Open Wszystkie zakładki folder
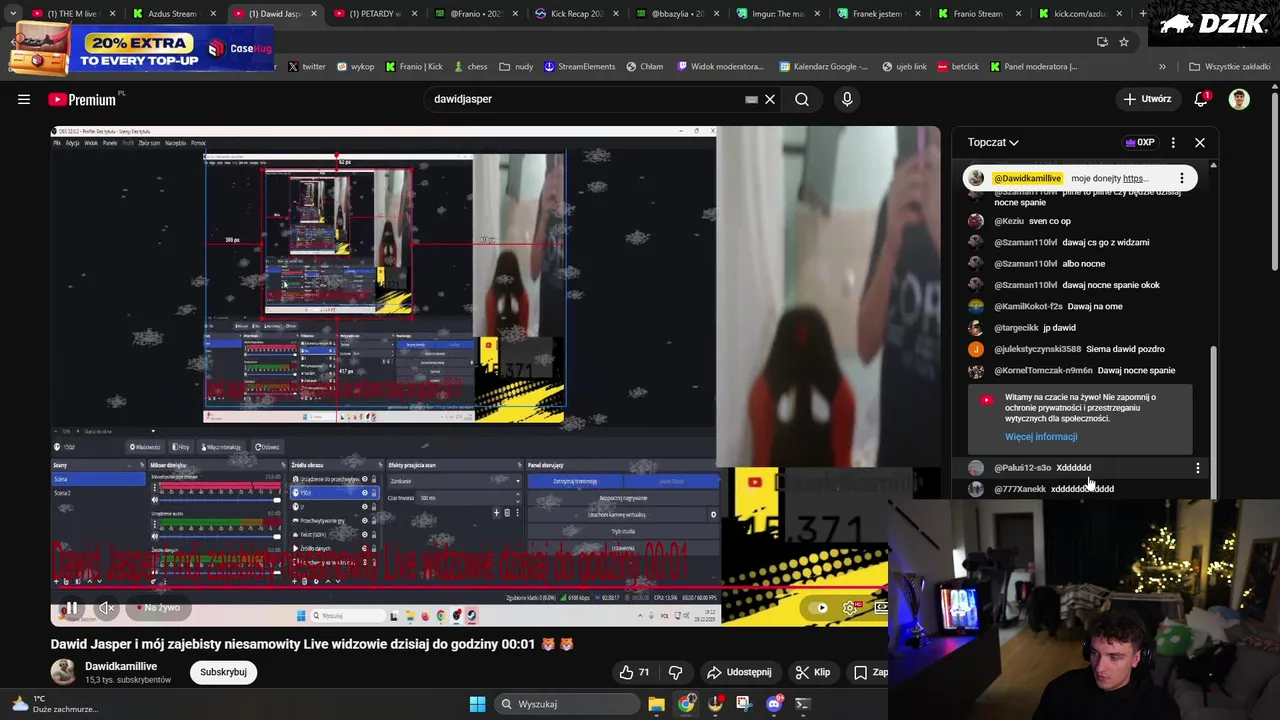Viewport: 1280px width, 720px height. pyautogui.click(x=1229, y=67)
